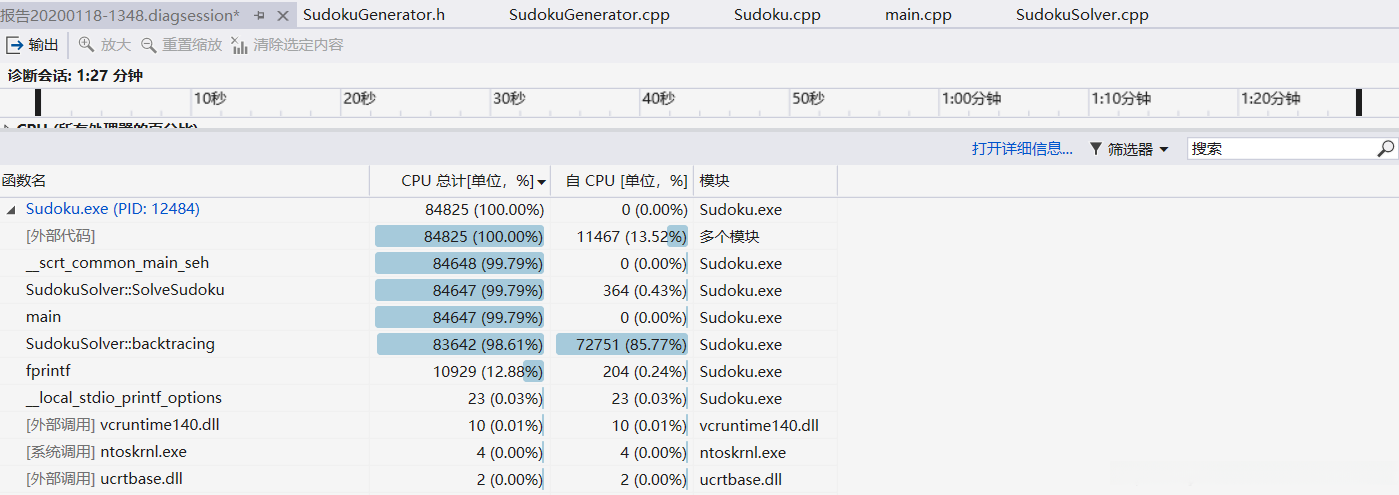Image resolution: width=1399 pixels, height=495 pixels.
Task: Open the 筛选器 filter dropdown
Action: pos(1129,149)
